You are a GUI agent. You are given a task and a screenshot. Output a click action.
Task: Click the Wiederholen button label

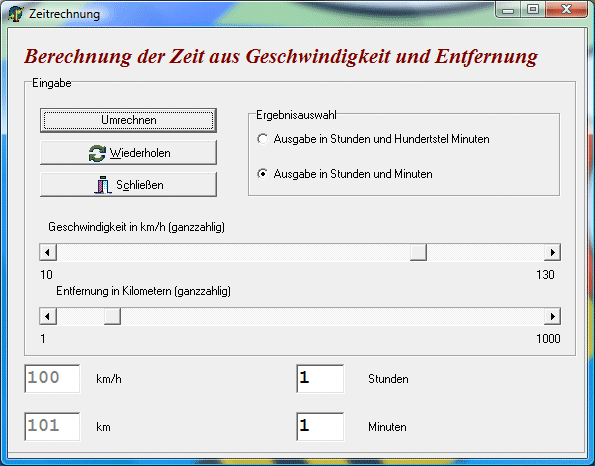[140, 153]
